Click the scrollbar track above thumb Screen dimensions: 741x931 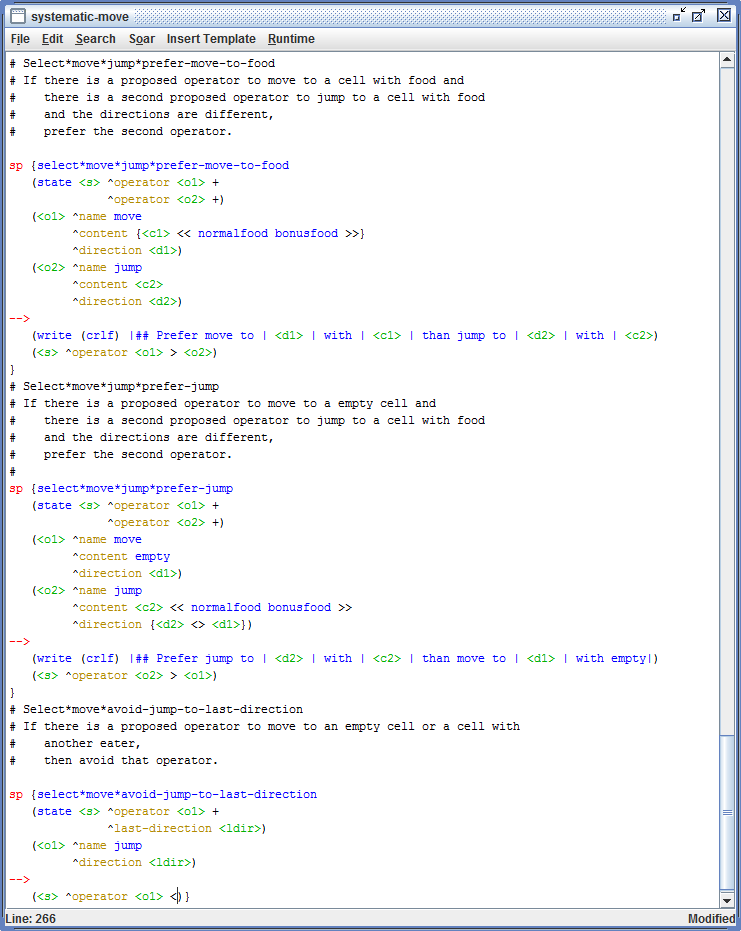coord(727,400)
